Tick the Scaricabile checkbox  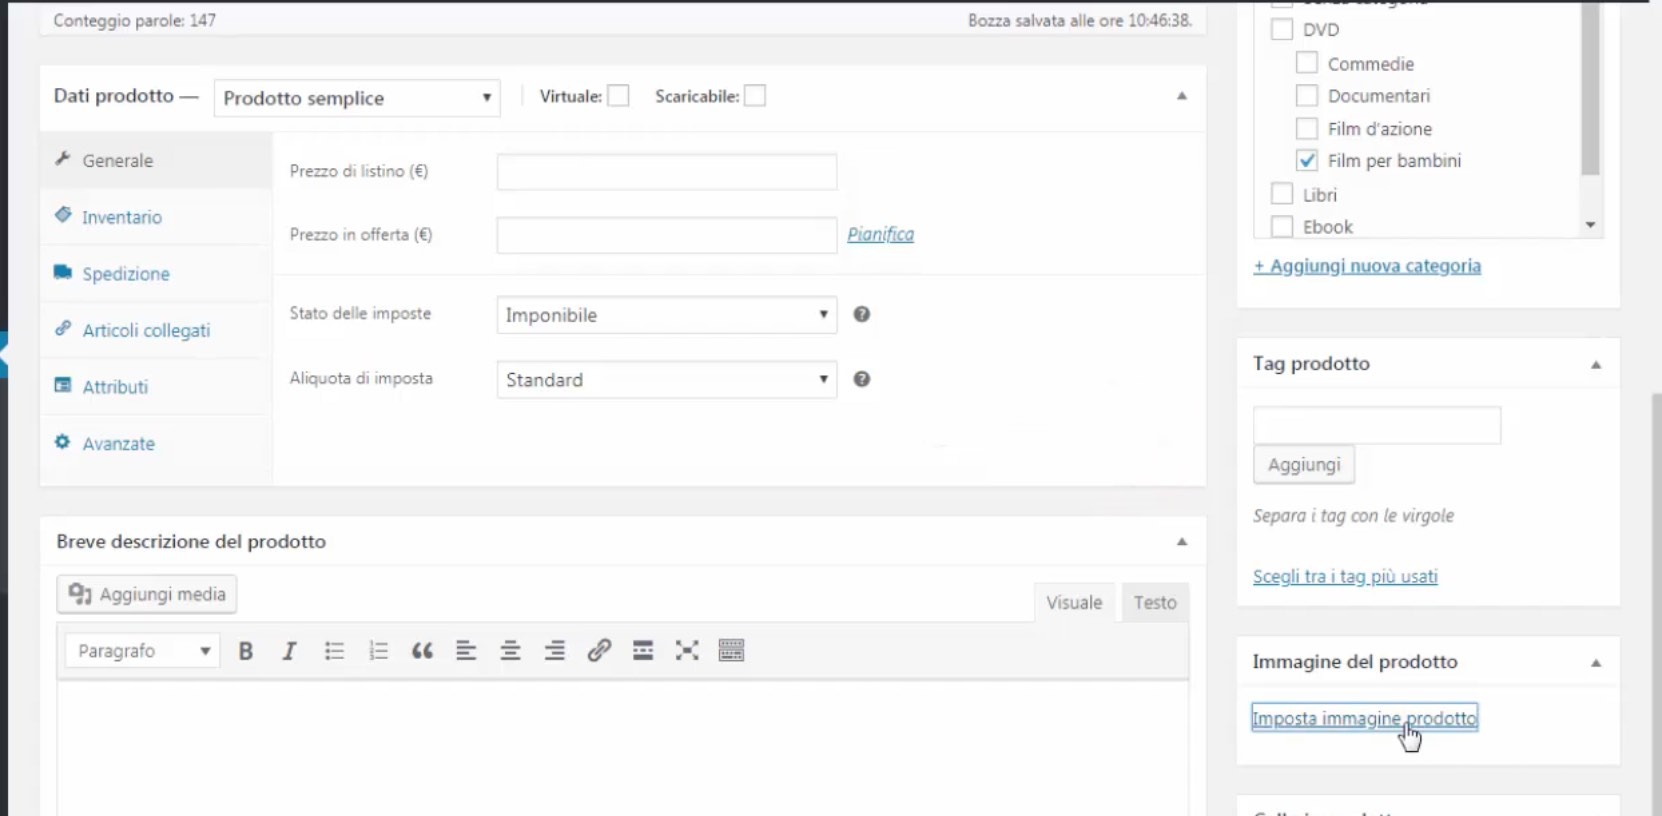click(x=755, y=96)
